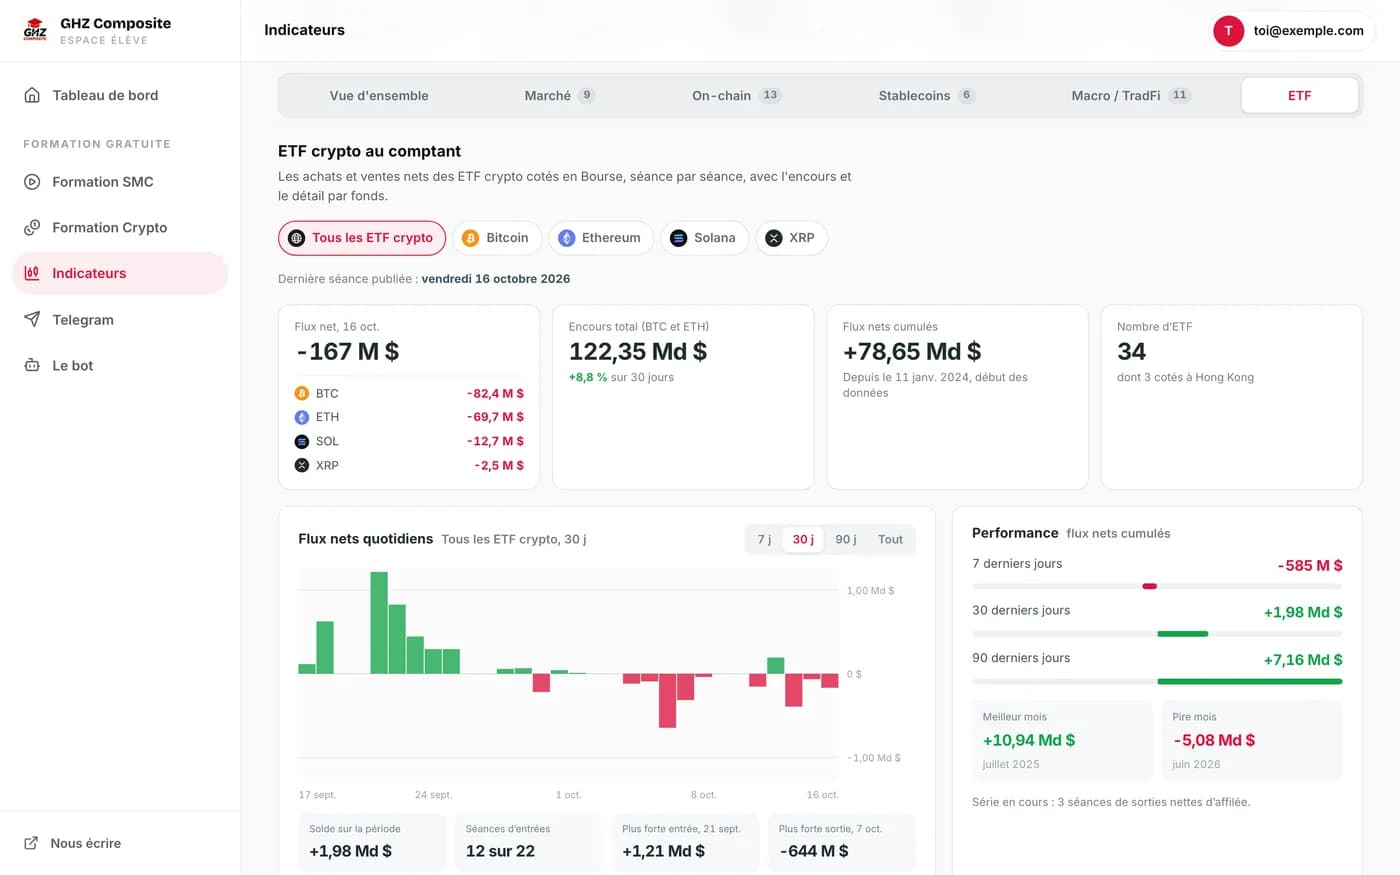1400x875 pixels.
Task: Click the Telegram paper plane icon
Action: tap(32, 320)
